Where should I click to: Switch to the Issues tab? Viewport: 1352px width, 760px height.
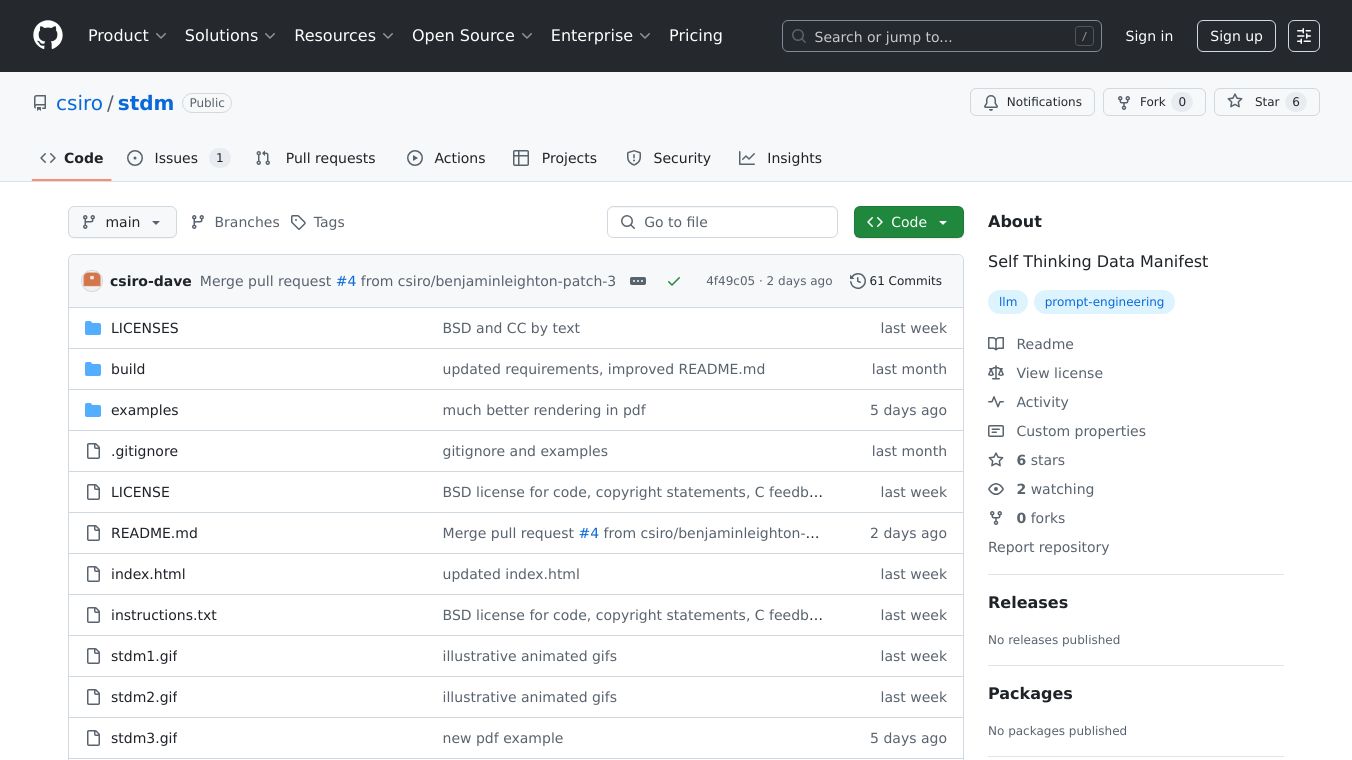coord(177,158)
